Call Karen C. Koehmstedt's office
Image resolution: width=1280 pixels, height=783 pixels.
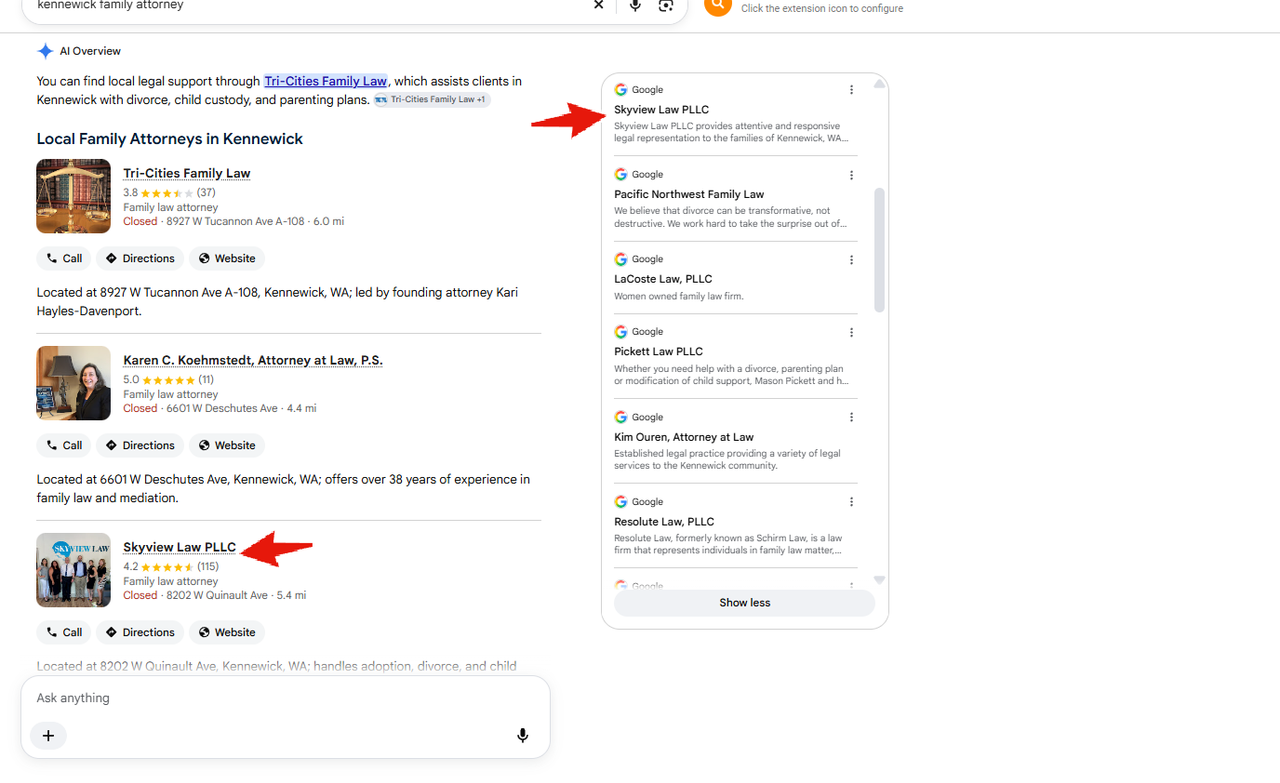(x=65, y=445)
